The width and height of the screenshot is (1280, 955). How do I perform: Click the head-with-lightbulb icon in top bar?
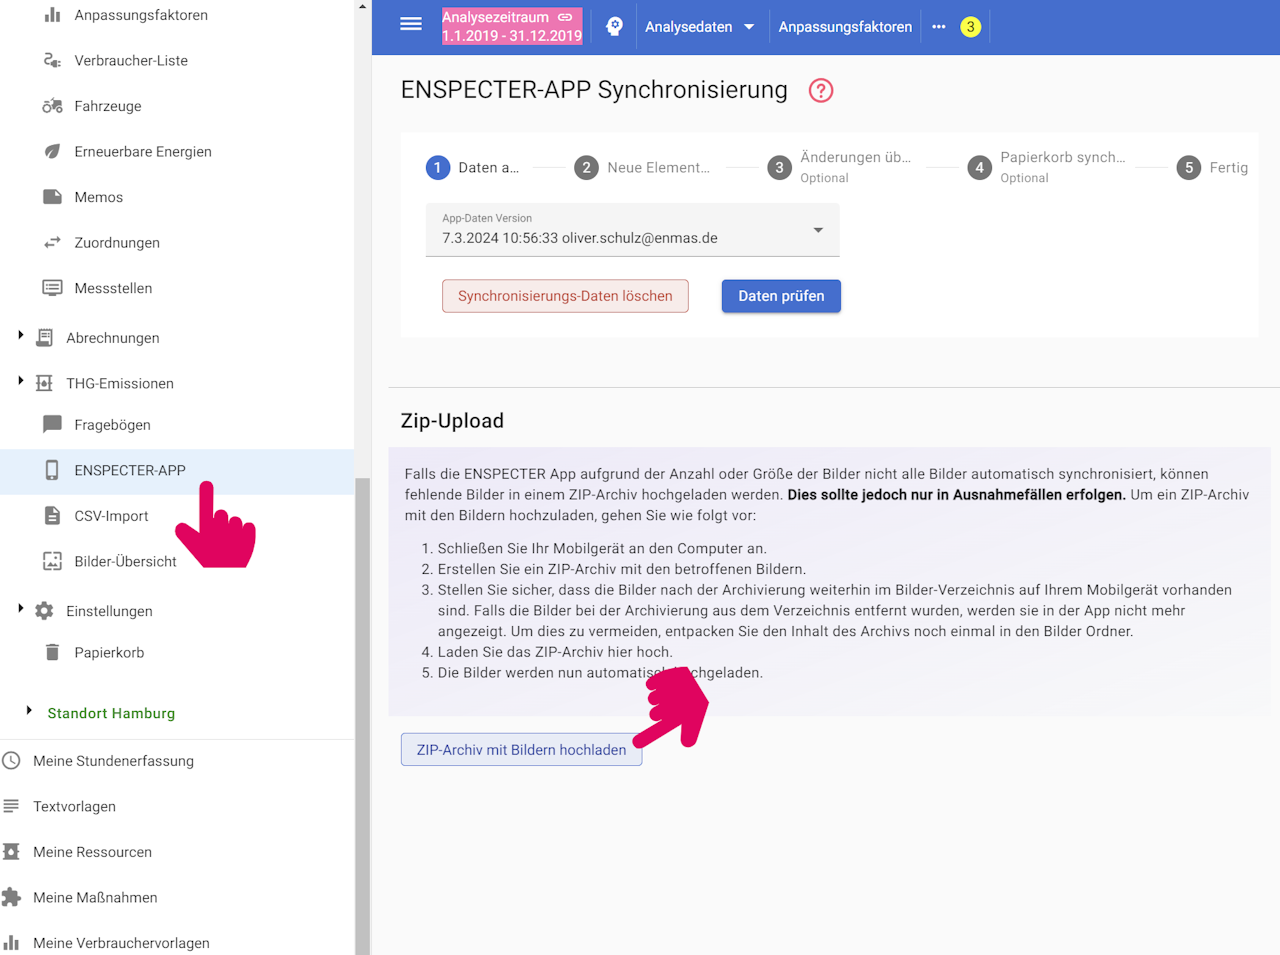[x=614, y=26]
